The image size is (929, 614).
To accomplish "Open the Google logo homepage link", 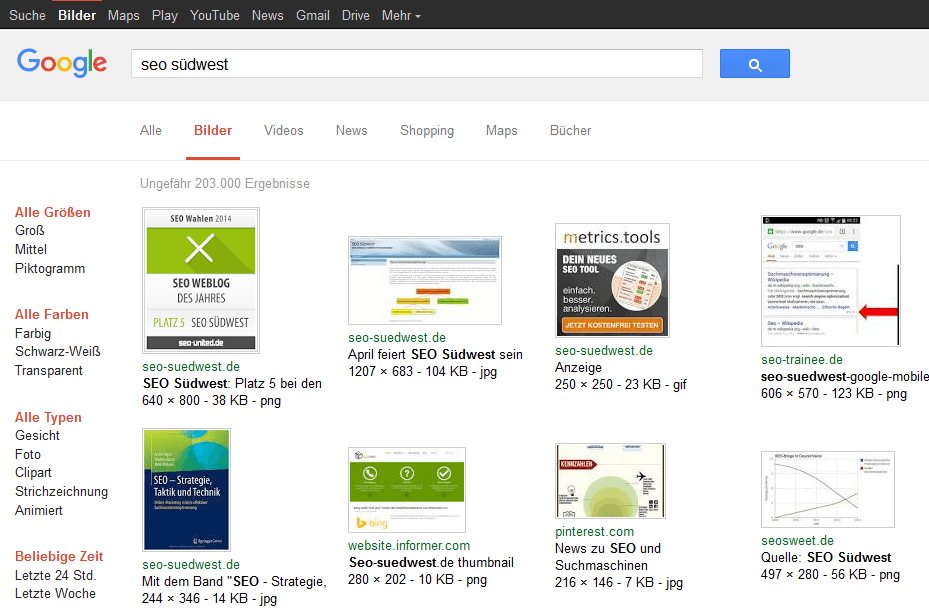I will [62, 63].
